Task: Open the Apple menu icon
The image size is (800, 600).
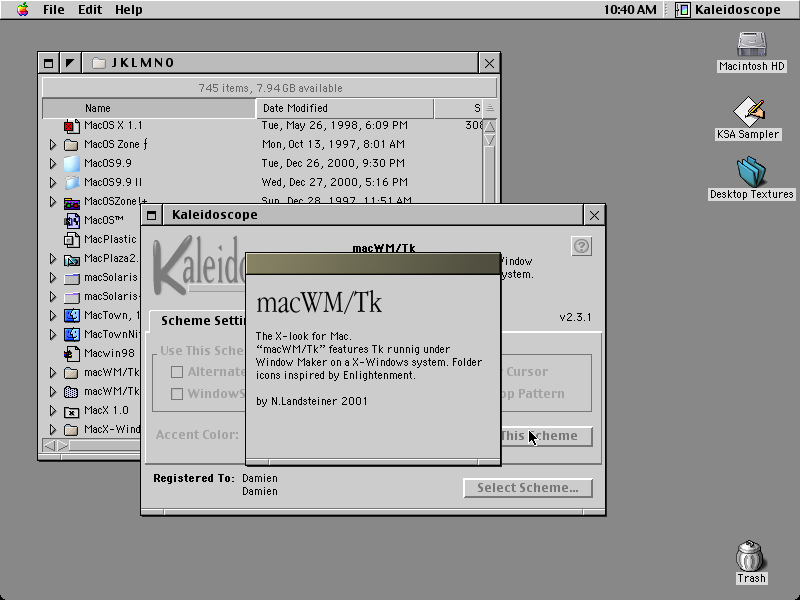Action: tap(22, 9)
